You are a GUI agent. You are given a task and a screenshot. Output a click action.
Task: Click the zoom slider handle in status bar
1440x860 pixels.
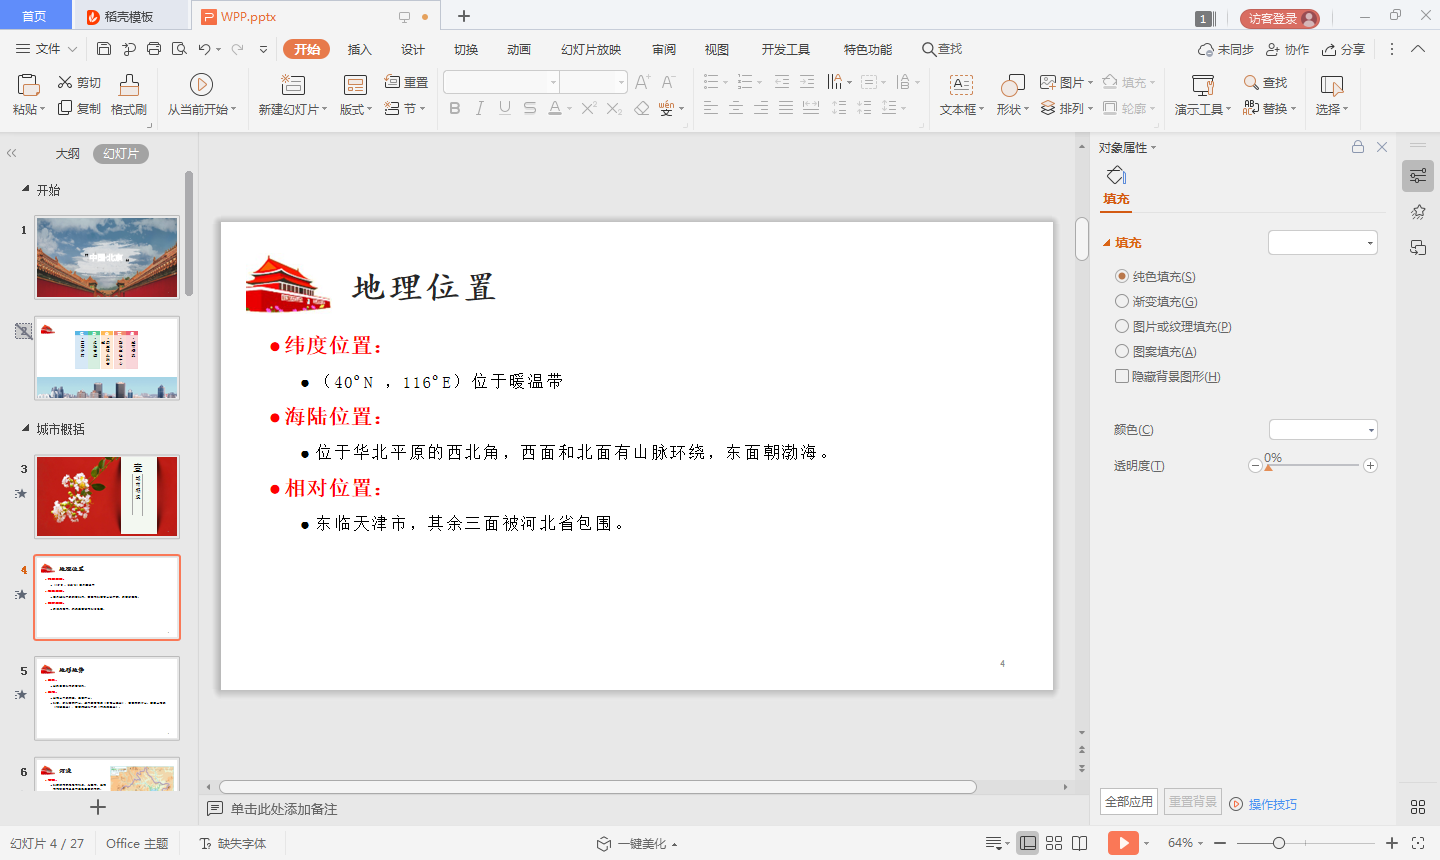click(1279, 843)
